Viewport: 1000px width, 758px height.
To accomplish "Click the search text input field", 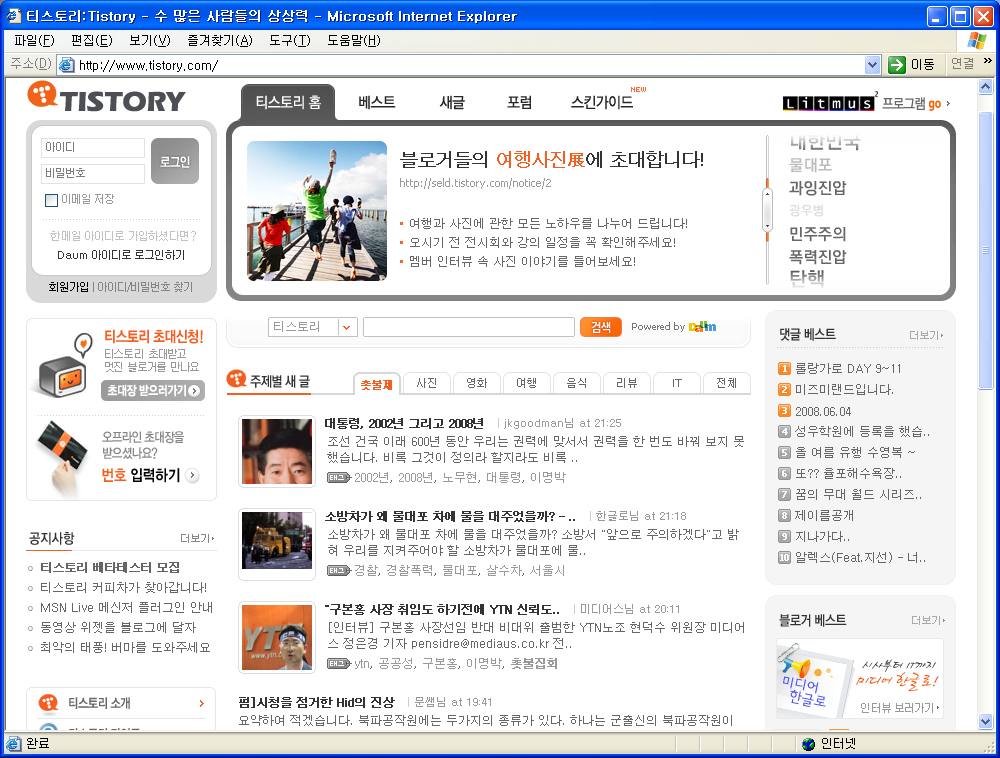I will (x=469, y=327).
